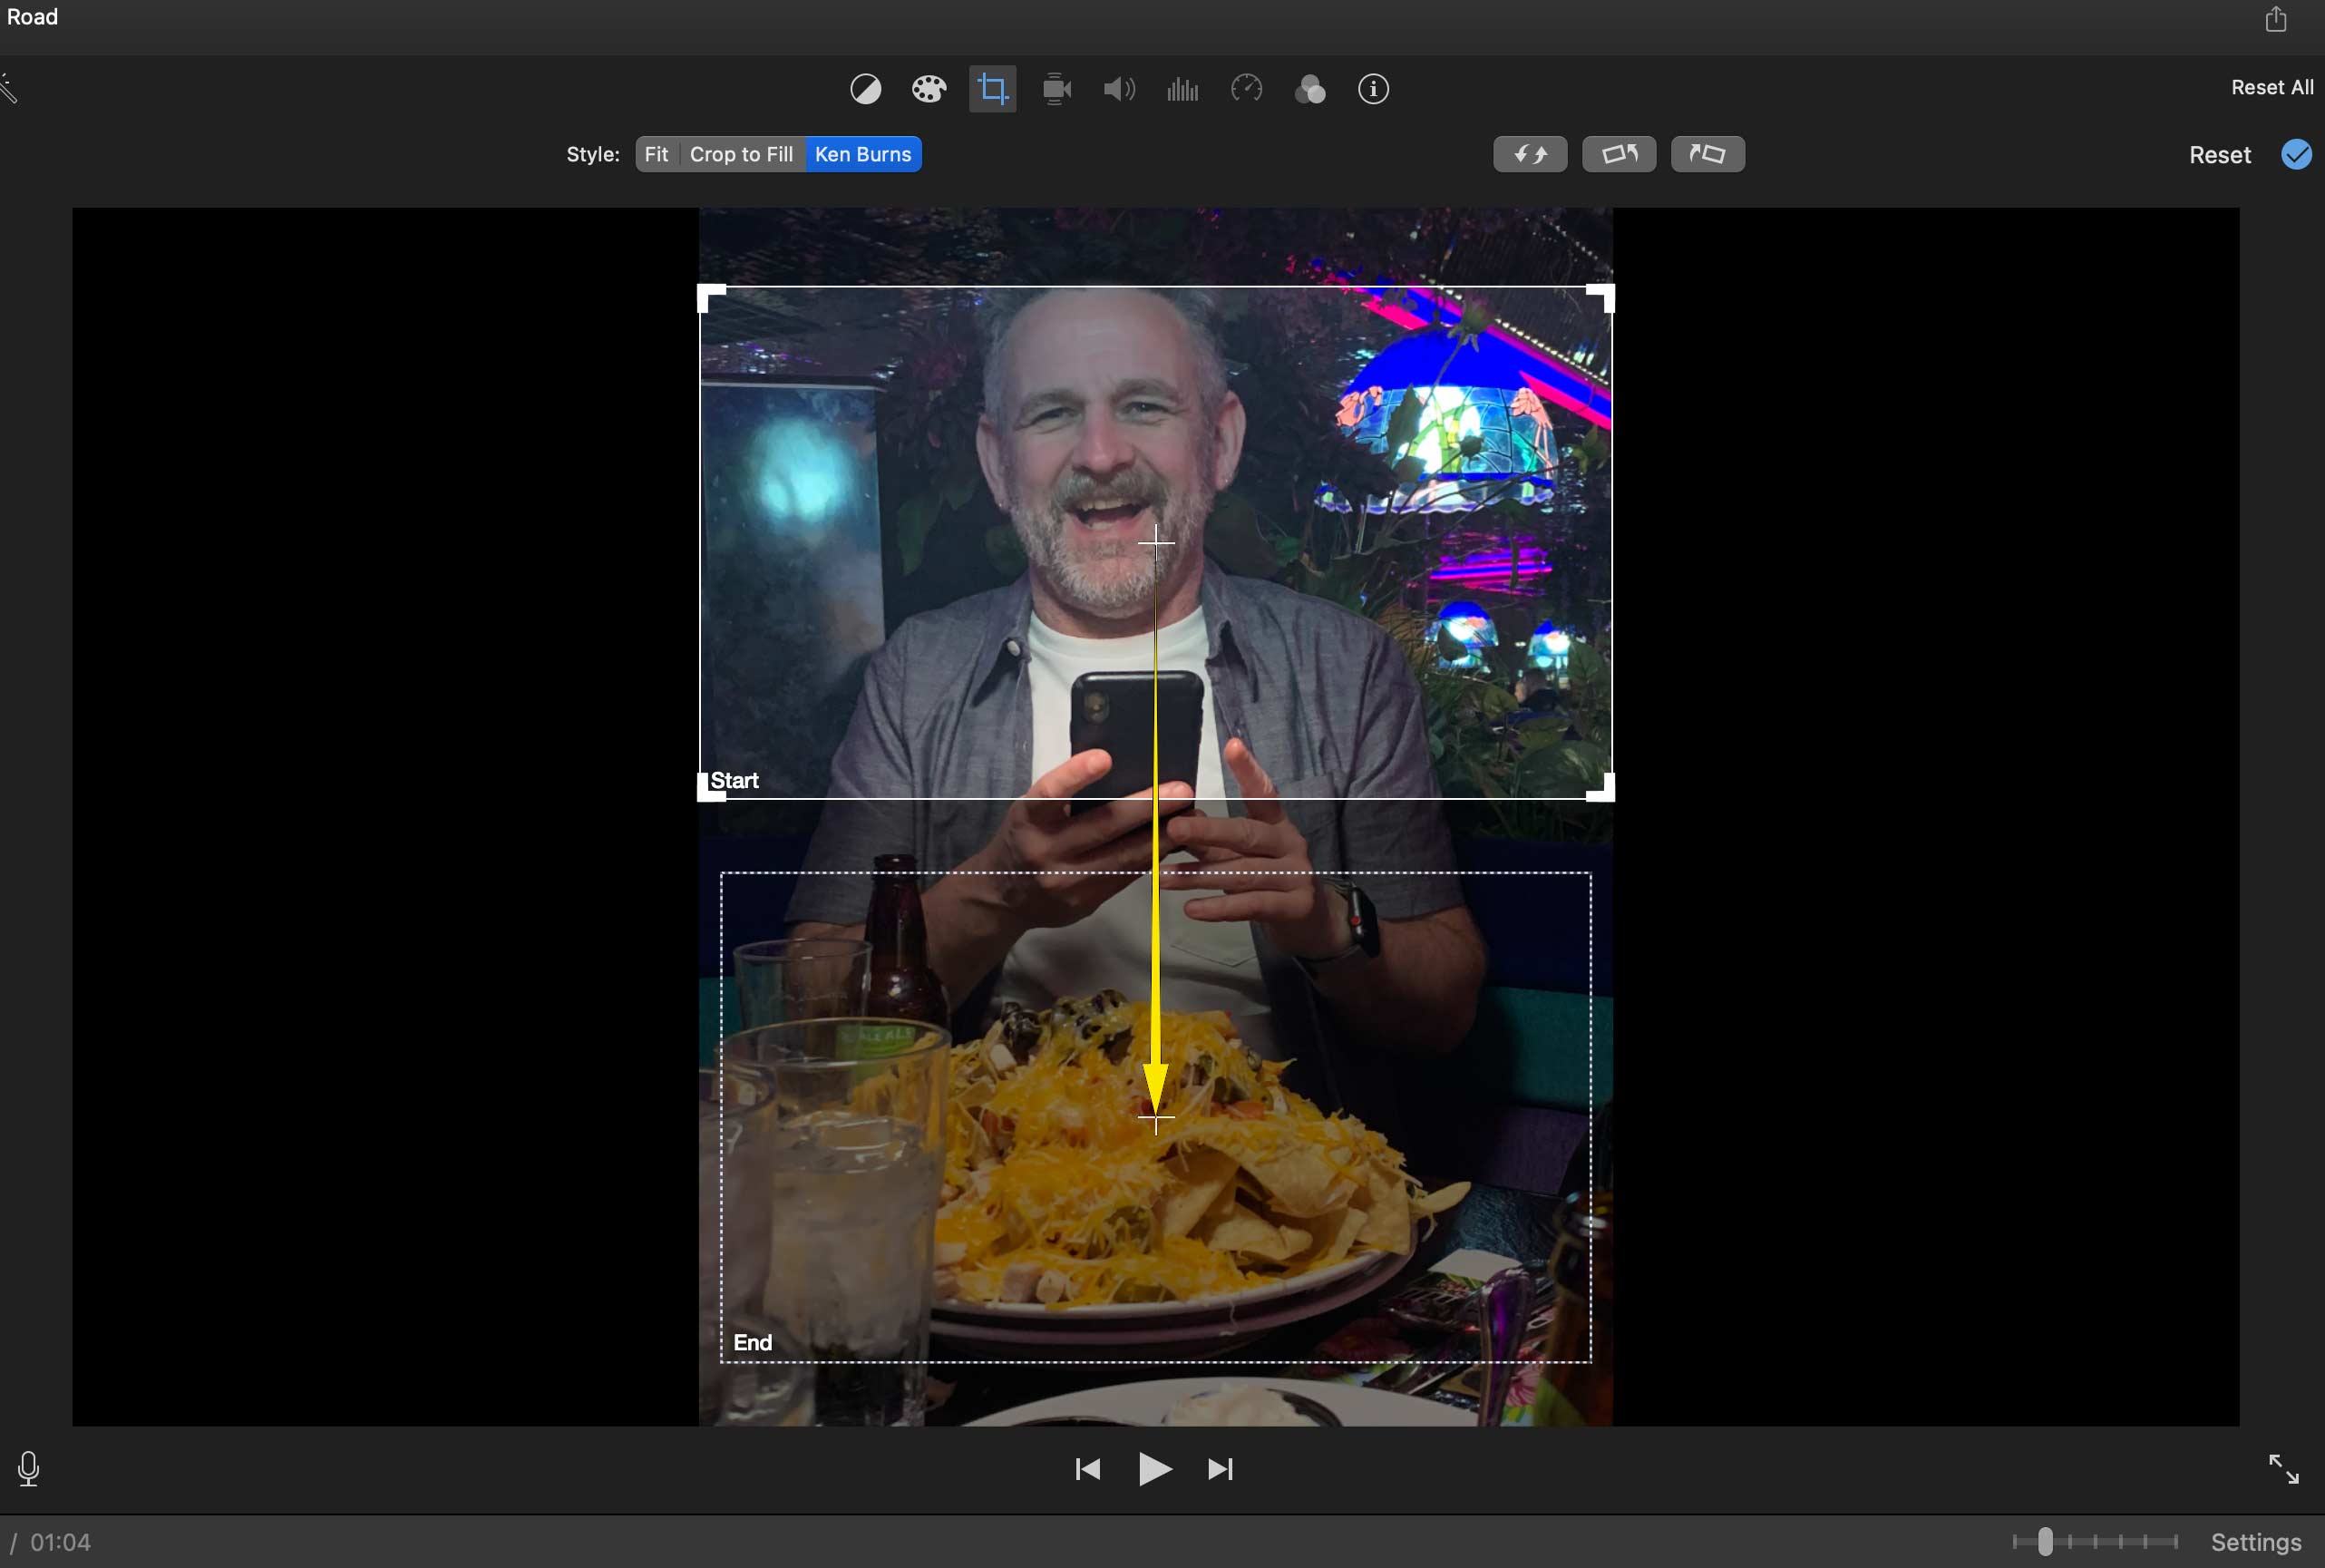Show clip information icon
This screenshot has height=1568, width=2325.
pos(1373,90)
